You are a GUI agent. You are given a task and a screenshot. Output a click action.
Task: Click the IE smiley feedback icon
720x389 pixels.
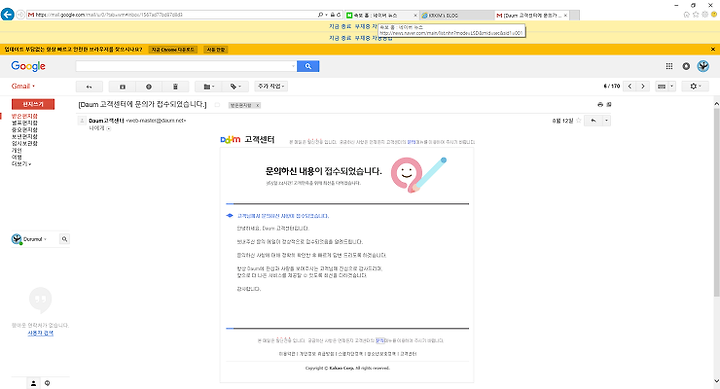[714, 15]
